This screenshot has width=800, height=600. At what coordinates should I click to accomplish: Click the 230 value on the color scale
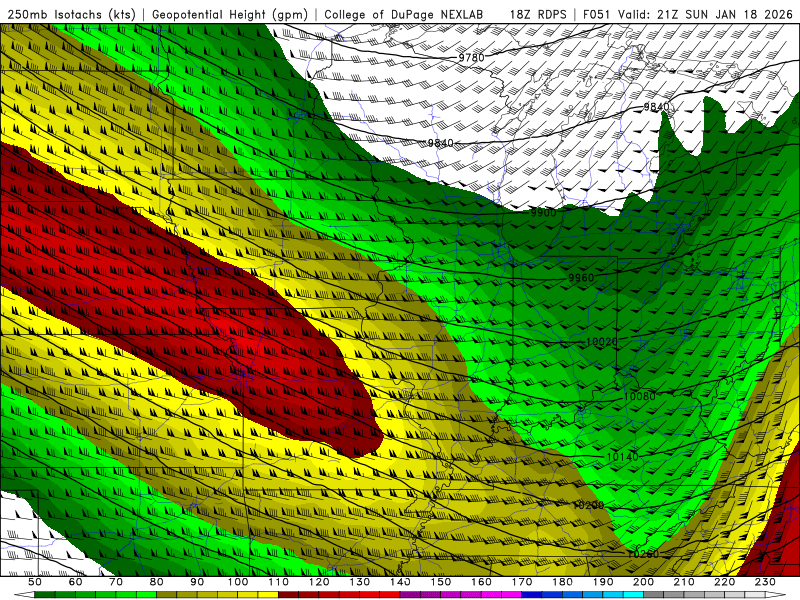(765, 582)
